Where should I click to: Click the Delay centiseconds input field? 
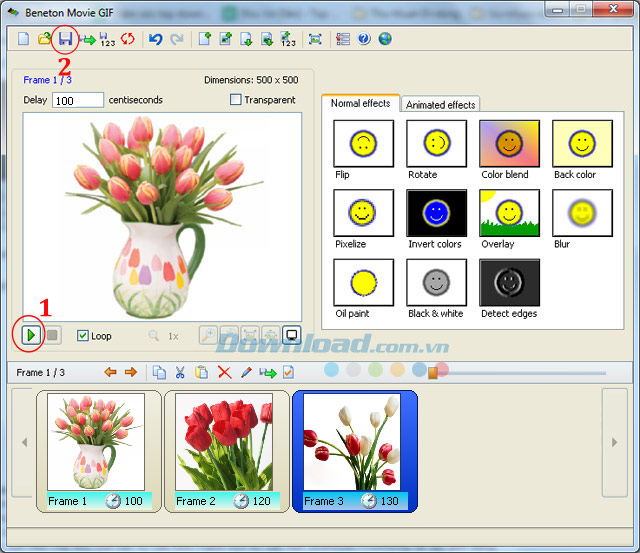(x=78, y=100)
